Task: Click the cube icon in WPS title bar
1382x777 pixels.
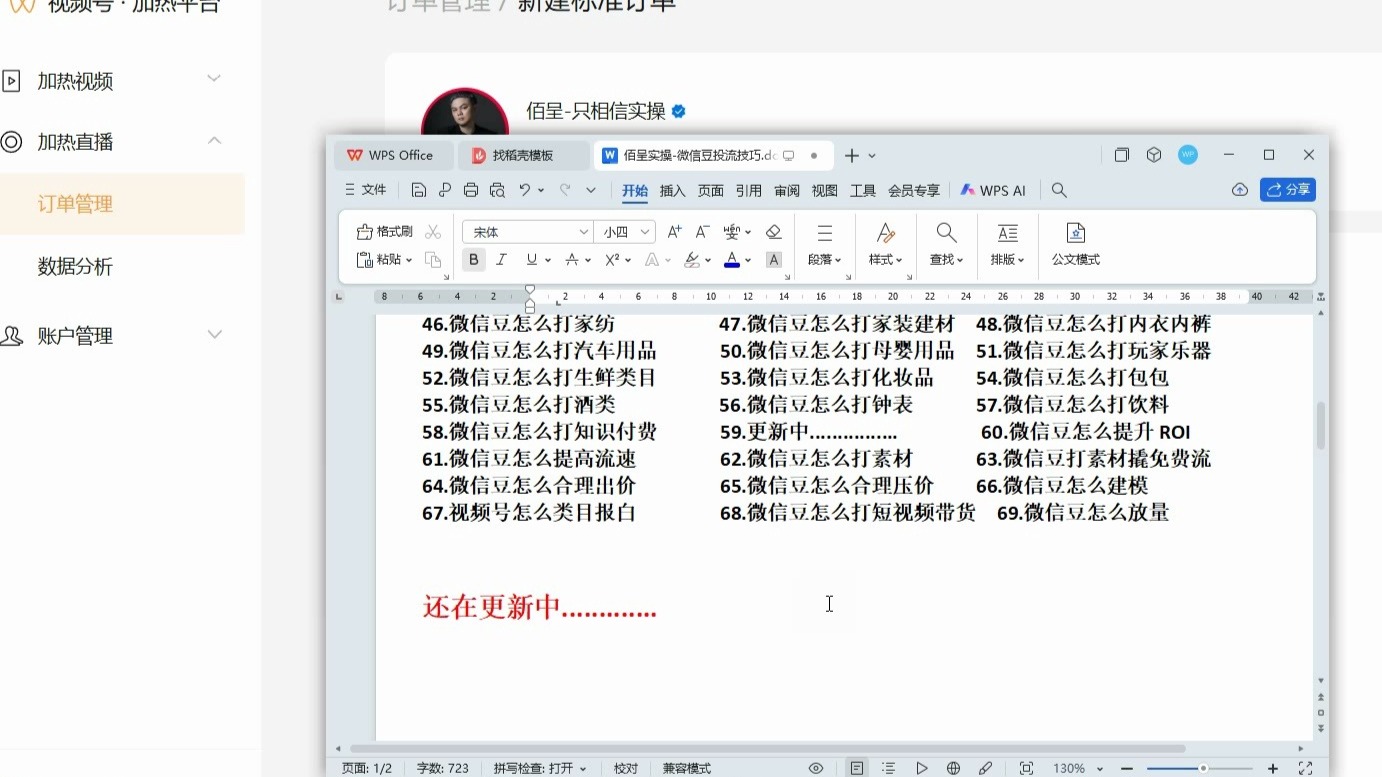Action: tap(1154, 155)
